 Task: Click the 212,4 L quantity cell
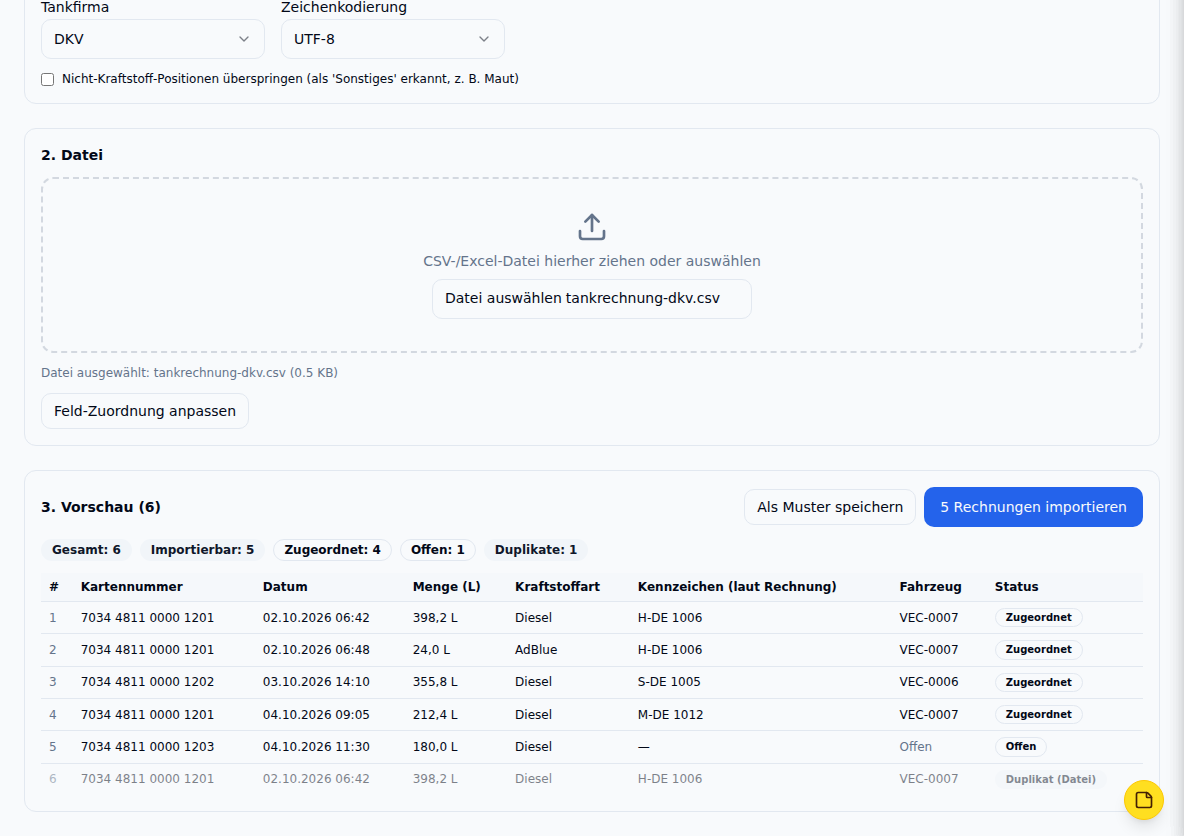pos(435,714)
